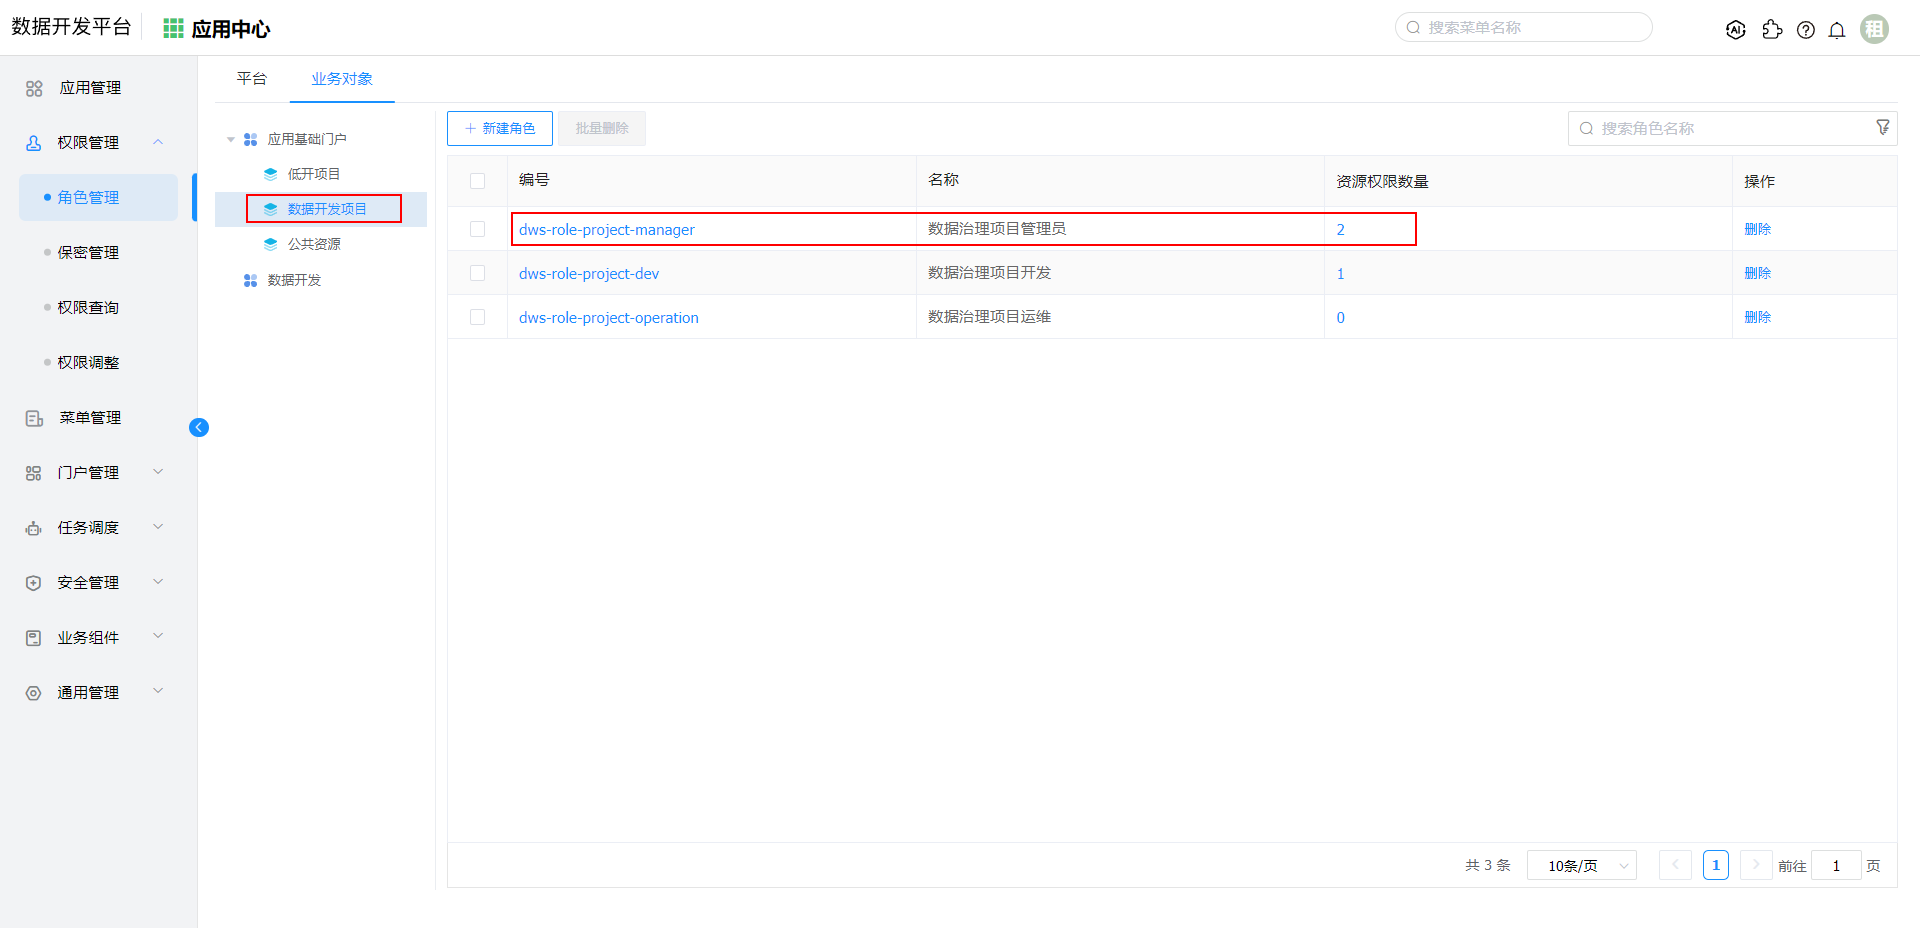1920x928 pixels.
Task: Click the green app center grid icon
Action: (x=173, y=29)
